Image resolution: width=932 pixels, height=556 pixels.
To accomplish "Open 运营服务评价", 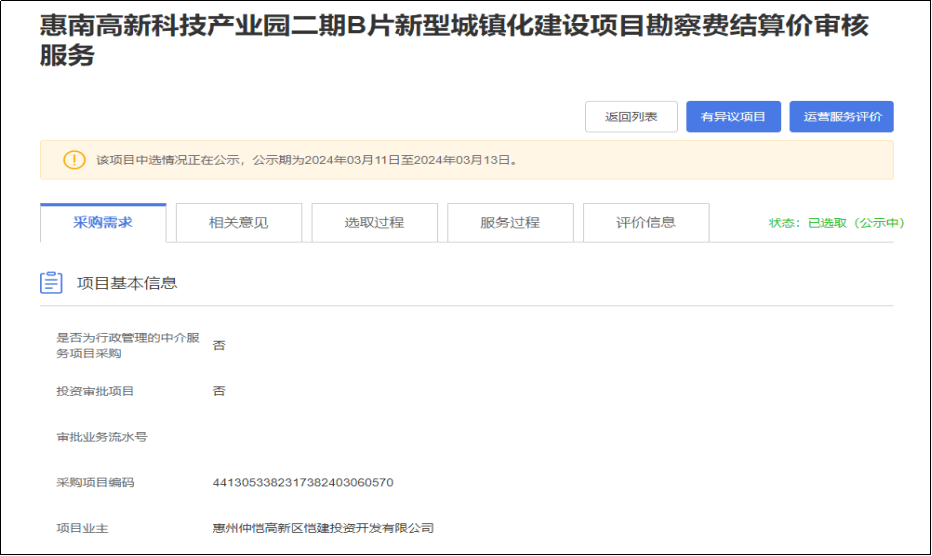I will (x=841, y=117).
